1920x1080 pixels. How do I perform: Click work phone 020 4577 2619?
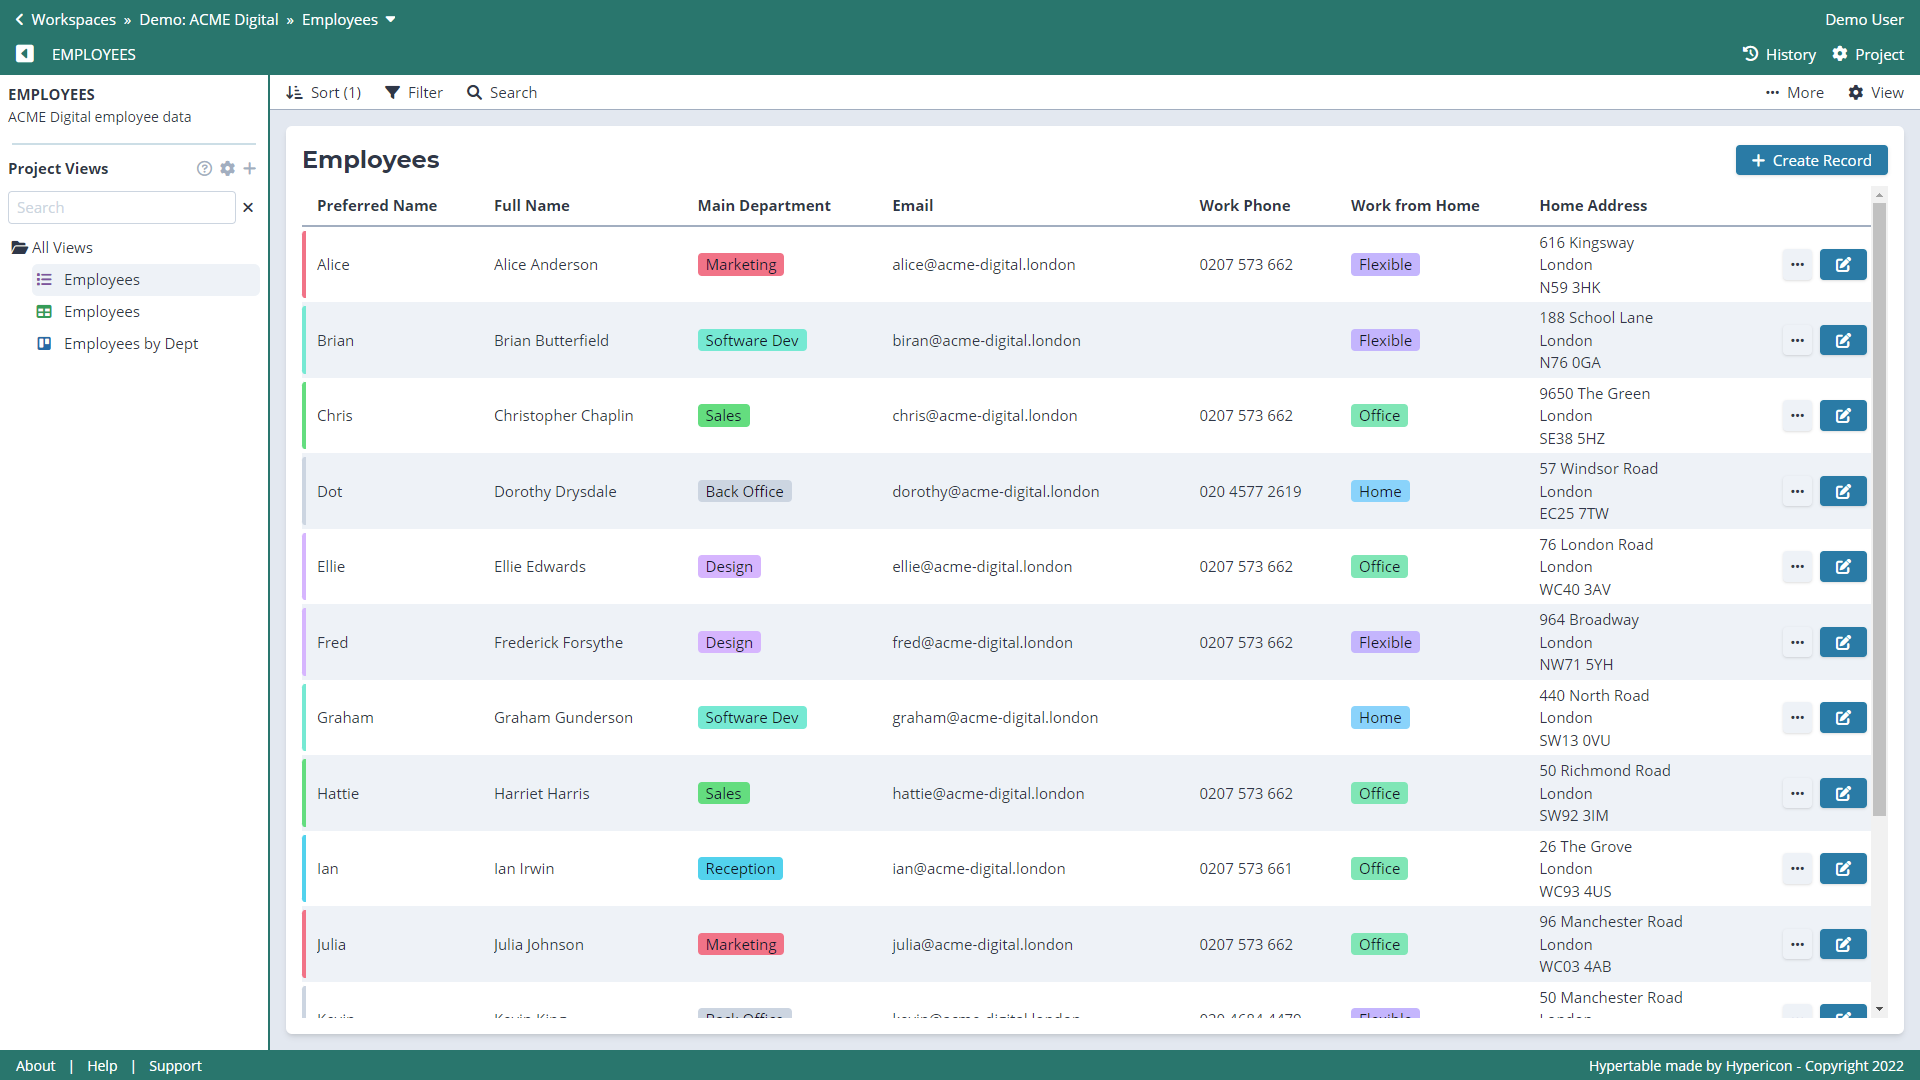(x=1250, y=491)
